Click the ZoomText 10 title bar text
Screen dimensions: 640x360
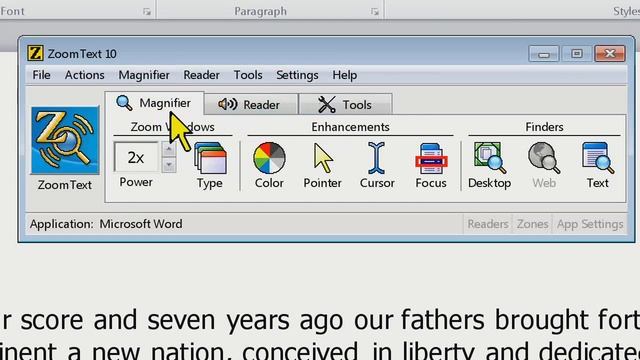tap(82, 54)
